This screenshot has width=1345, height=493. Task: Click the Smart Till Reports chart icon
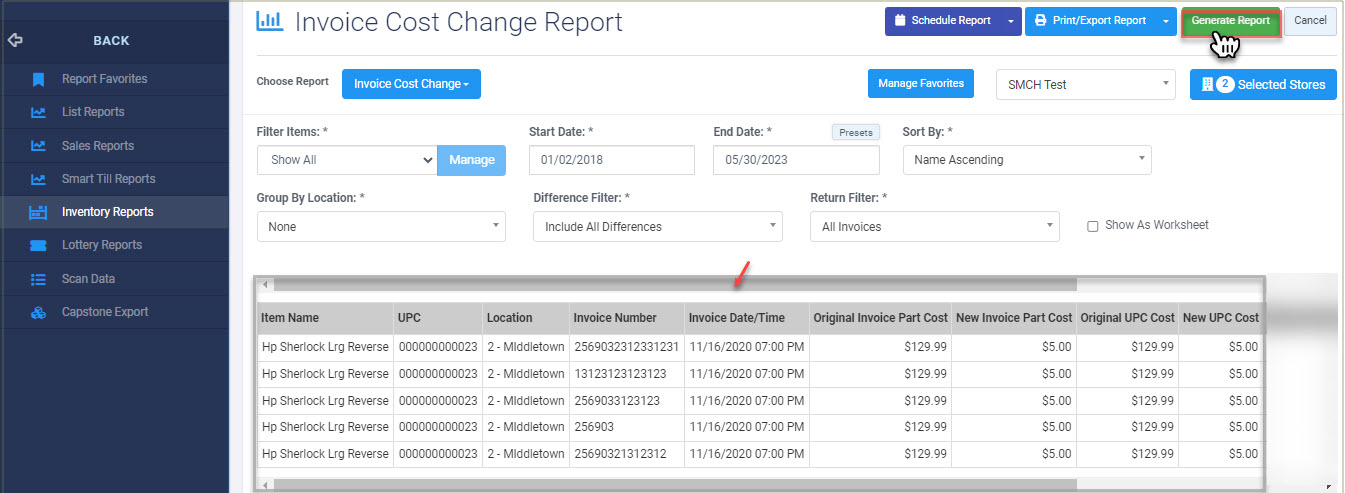pos(38,179)
